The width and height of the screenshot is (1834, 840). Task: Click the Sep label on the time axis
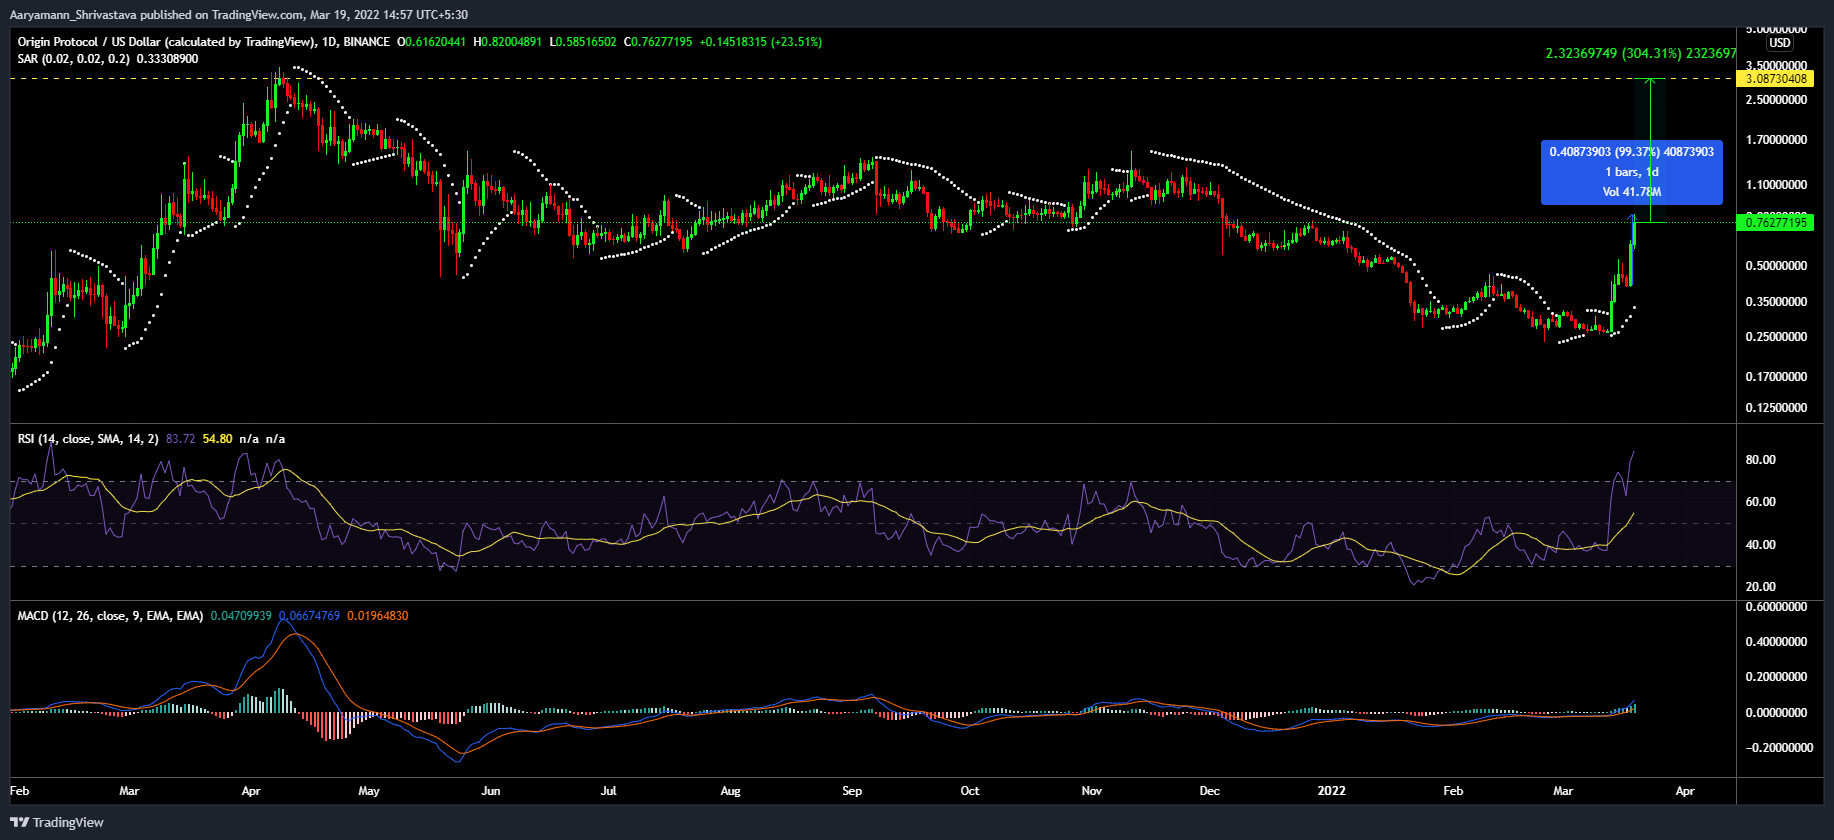tap(852, 791)
